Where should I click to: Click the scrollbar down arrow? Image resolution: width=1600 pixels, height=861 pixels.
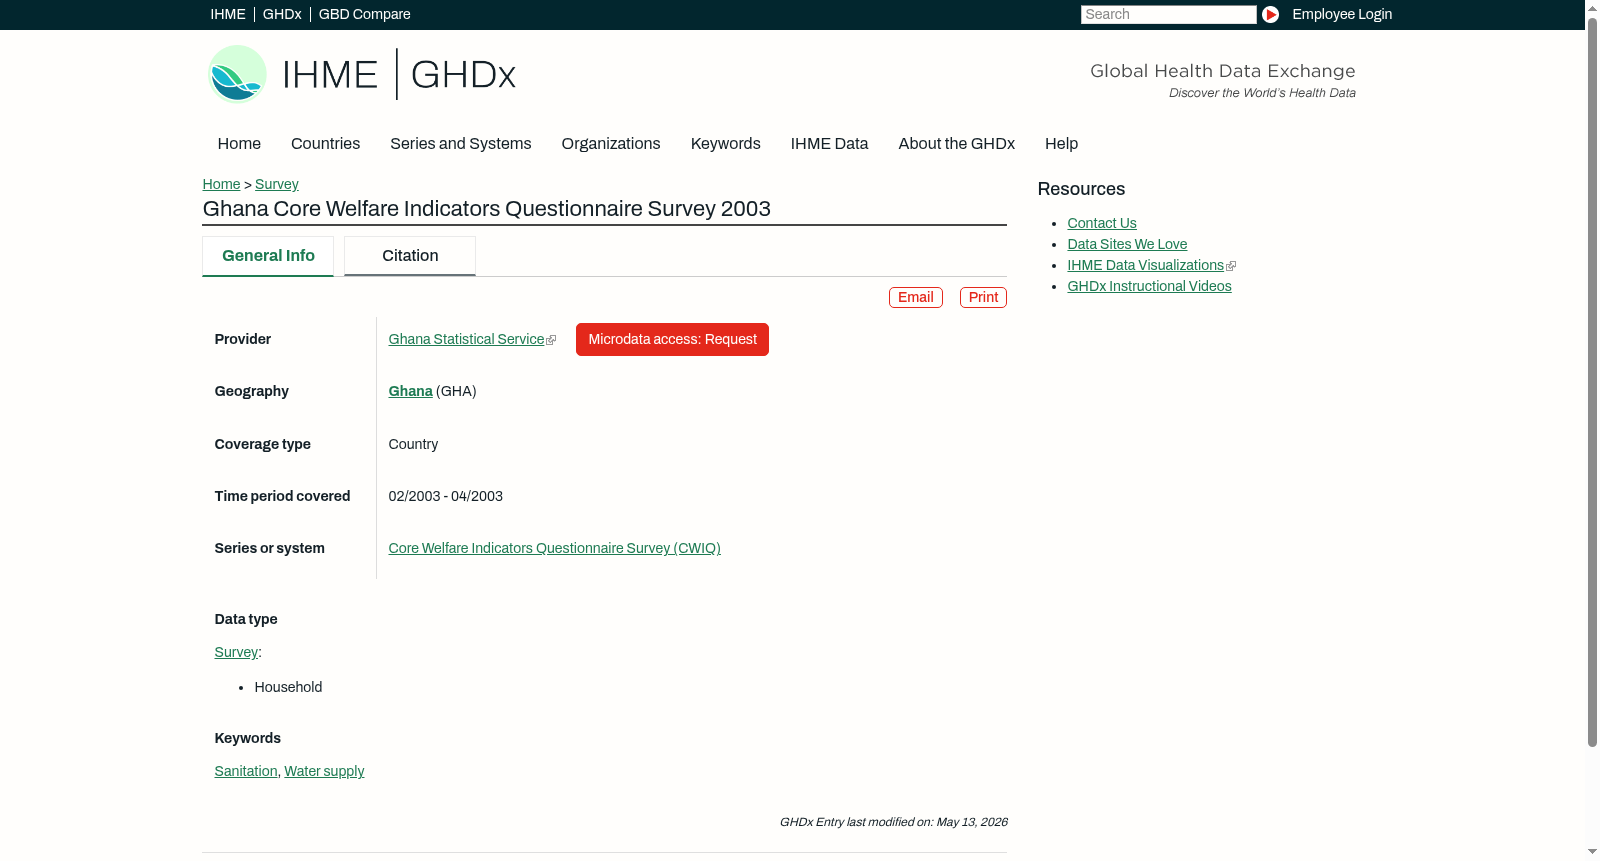(x=1592, y=853)
